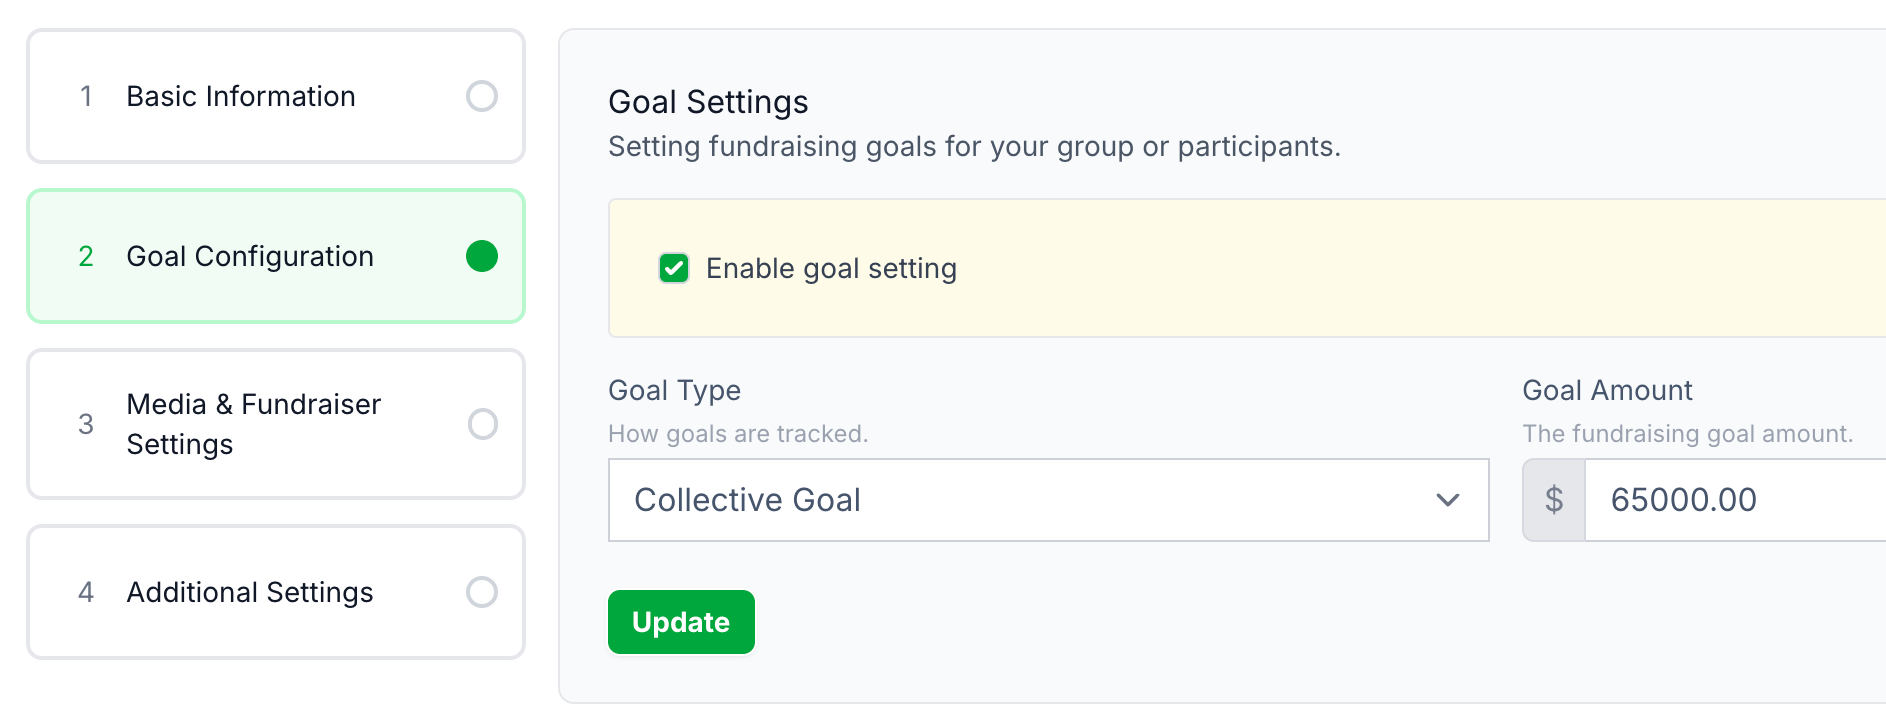Uncheck the Enable goal setting checkbox

[674, 268]
